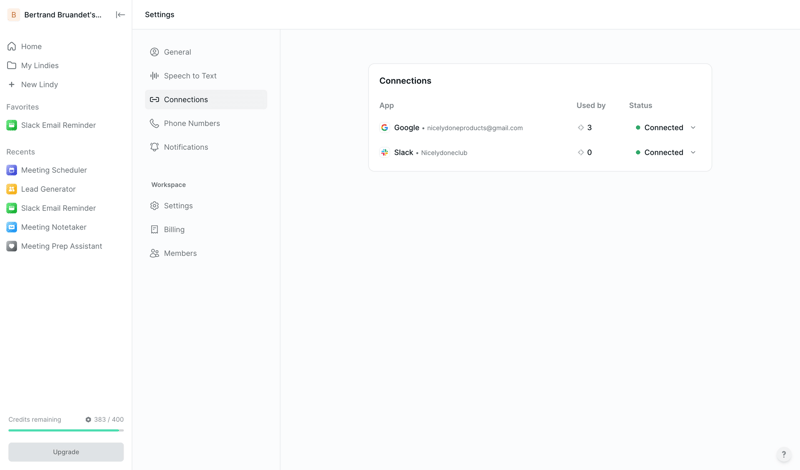Click the Used by column header
The image size is (800, 470).
coord(591,105)
